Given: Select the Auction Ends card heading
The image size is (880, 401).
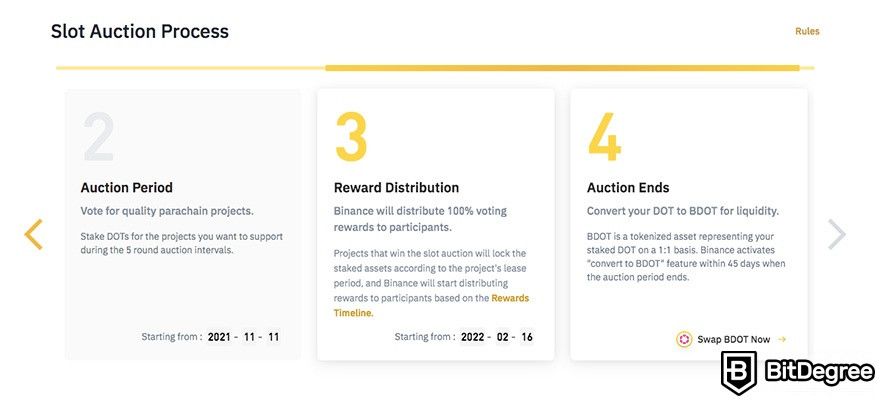Looking at the screenshot, I should pyautogui.click(x=628, y=188).
